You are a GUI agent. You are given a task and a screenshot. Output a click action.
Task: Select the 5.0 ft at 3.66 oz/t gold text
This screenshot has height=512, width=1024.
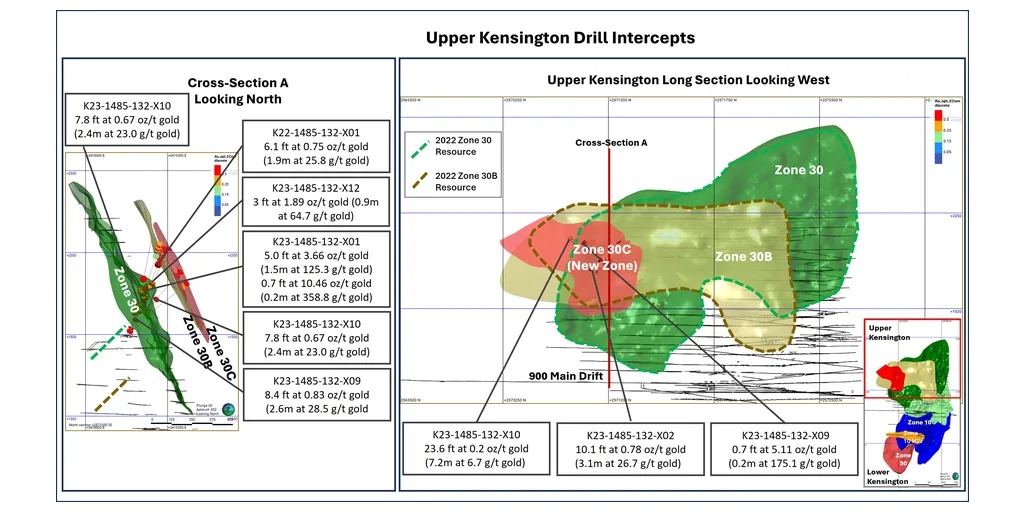coord(315,255)
